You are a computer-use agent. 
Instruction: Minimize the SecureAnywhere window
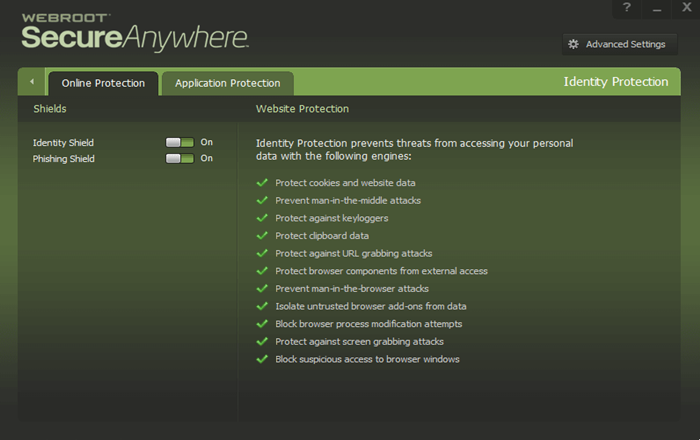656,8
